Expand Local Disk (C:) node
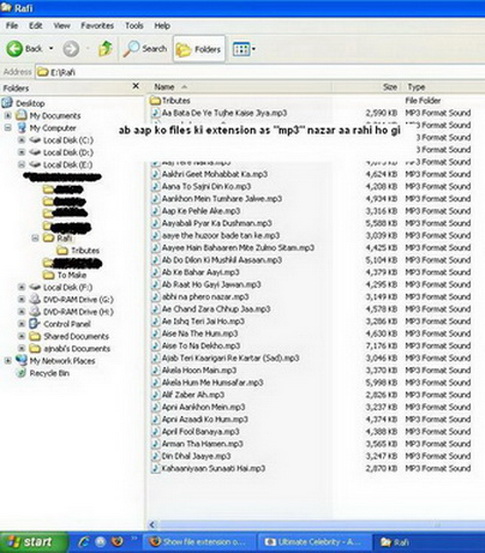 [x=22, y=140]
